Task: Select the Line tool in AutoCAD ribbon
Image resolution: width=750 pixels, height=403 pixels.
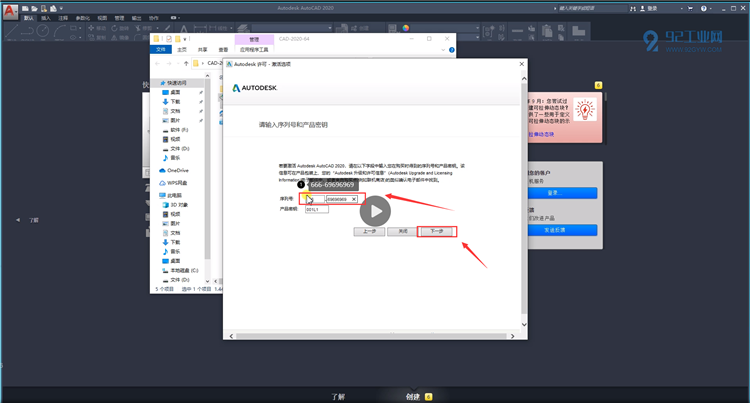Action: (11, 31)
